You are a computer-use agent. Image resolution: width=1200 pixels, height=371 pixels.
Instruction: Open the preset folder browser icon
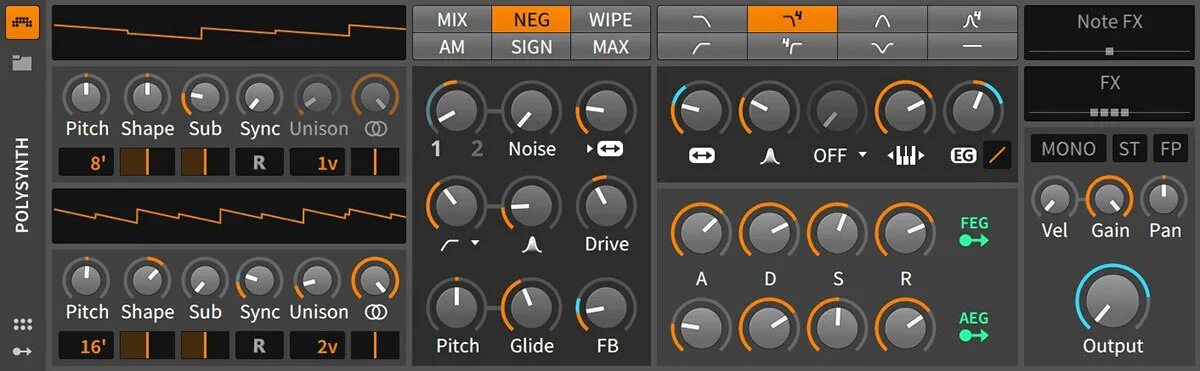click(22, 63)
